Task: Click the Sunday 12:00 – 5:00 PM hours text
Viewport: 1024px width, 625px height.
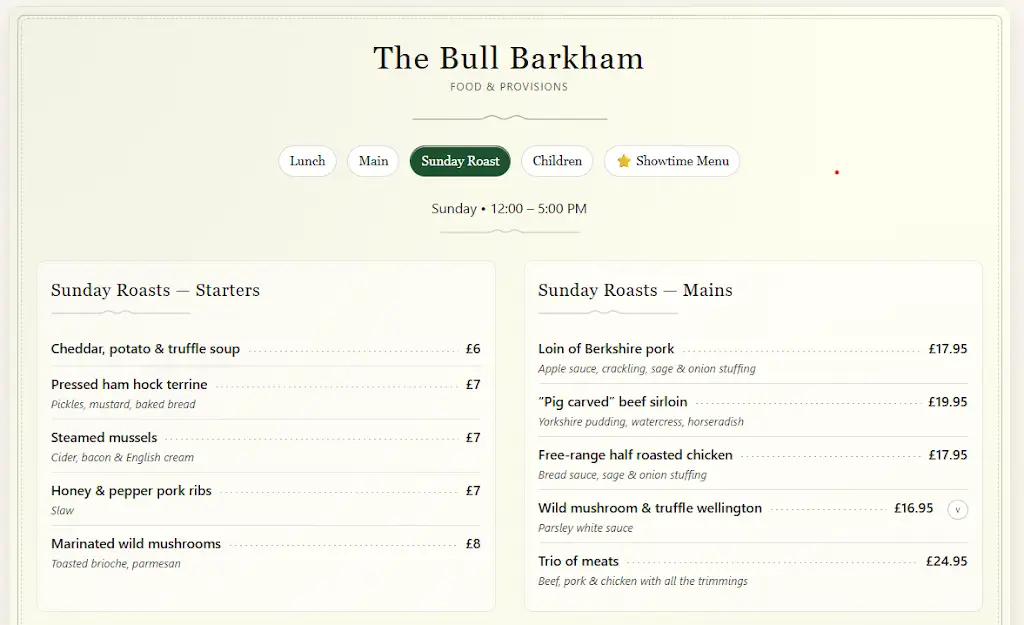Action: (x=509, y=209)
